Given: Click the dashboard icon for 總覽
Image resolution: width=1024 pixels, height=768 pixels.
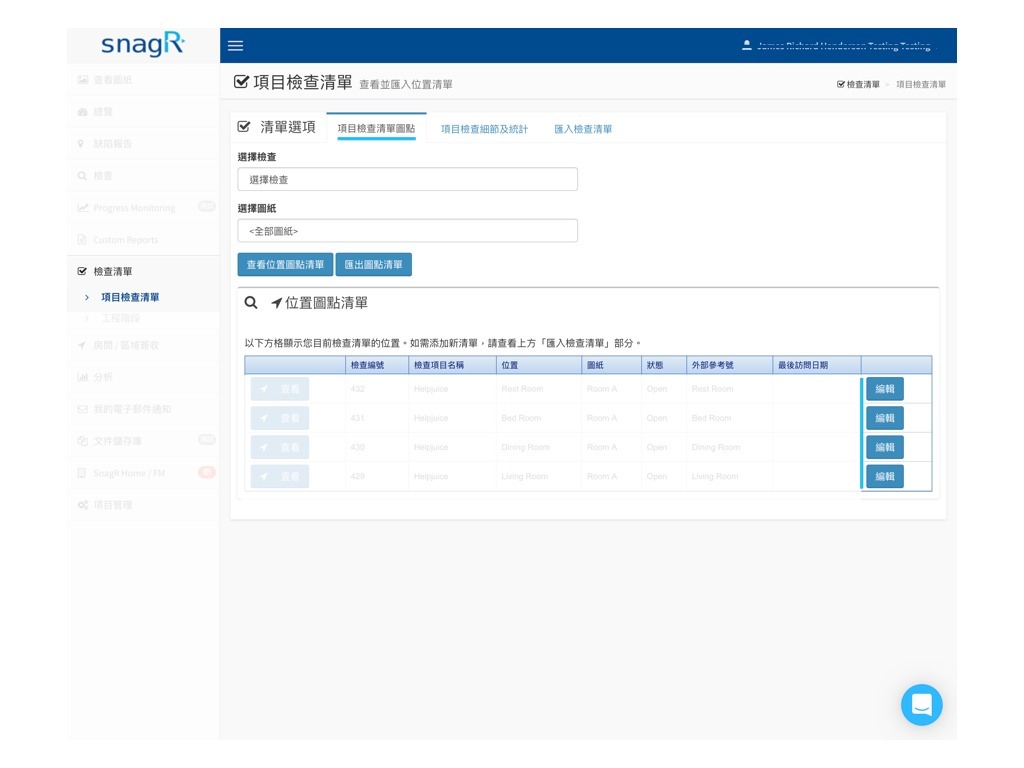Looking at the screenshot, I should click(x=82, y=112).
